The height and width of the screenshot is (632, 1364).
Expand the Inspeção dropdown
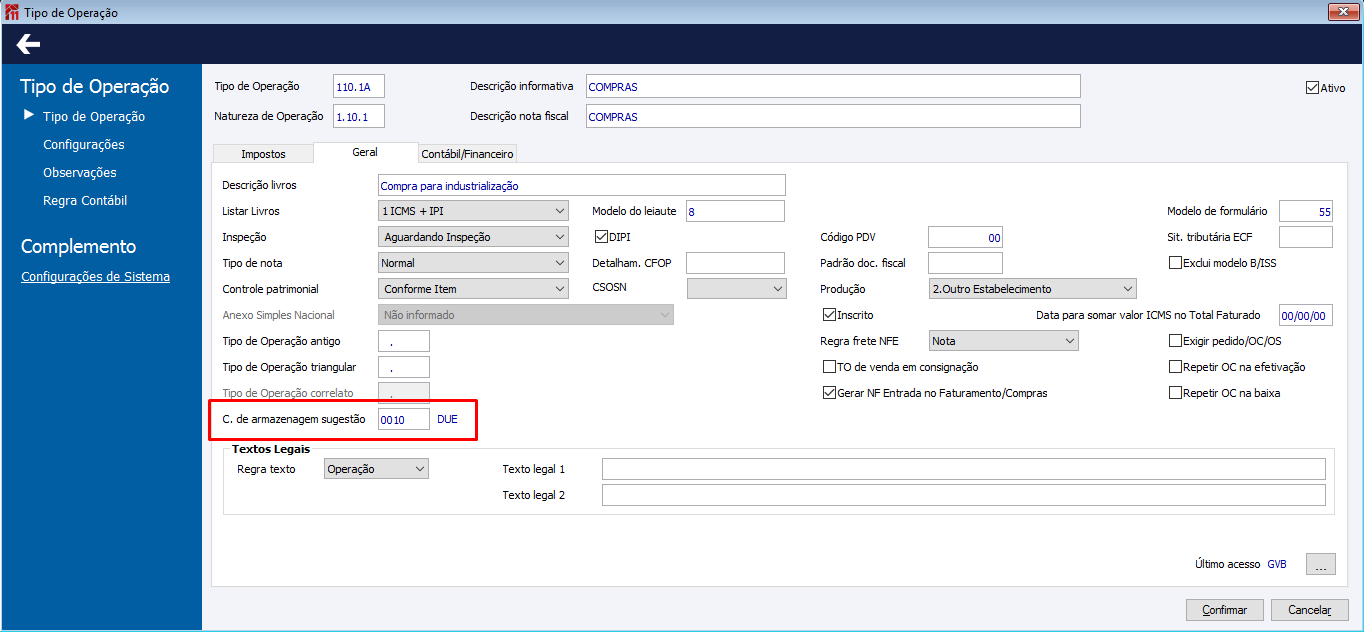474,237
